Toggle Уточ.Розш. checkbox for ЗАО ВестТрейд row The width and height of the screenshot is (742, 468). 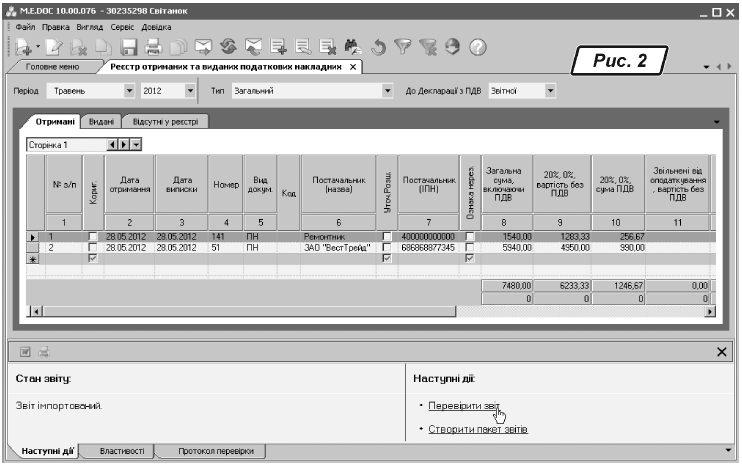(x=387, y=247)
